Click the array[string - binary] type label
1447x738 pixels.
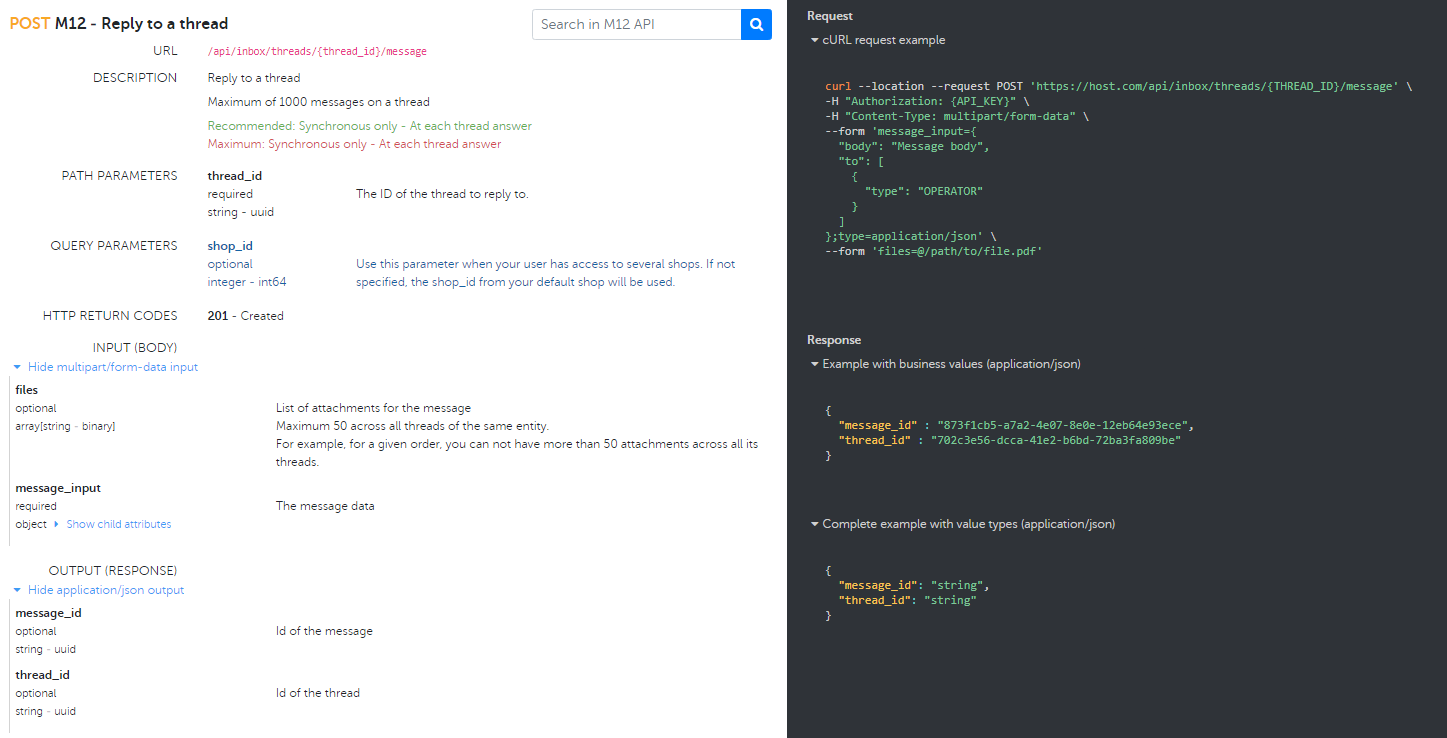point(65,426)
